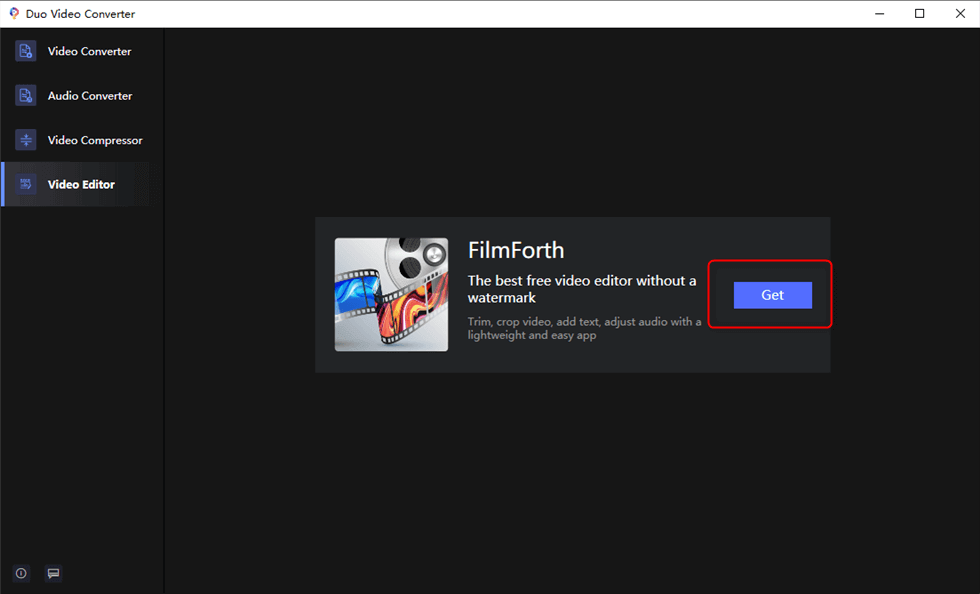980x594 pixels.
Task: Click the Duo Video Converter logo
Action: [14, 13]
